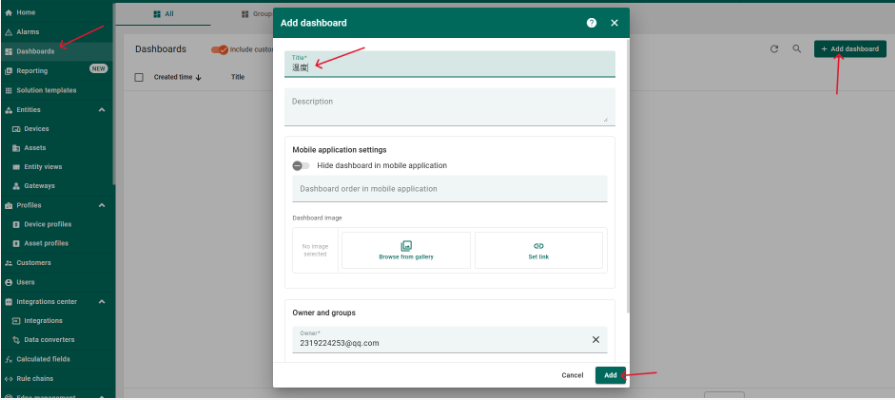Click the search icon in dashboards toolbar

click(x=797, y=49)
